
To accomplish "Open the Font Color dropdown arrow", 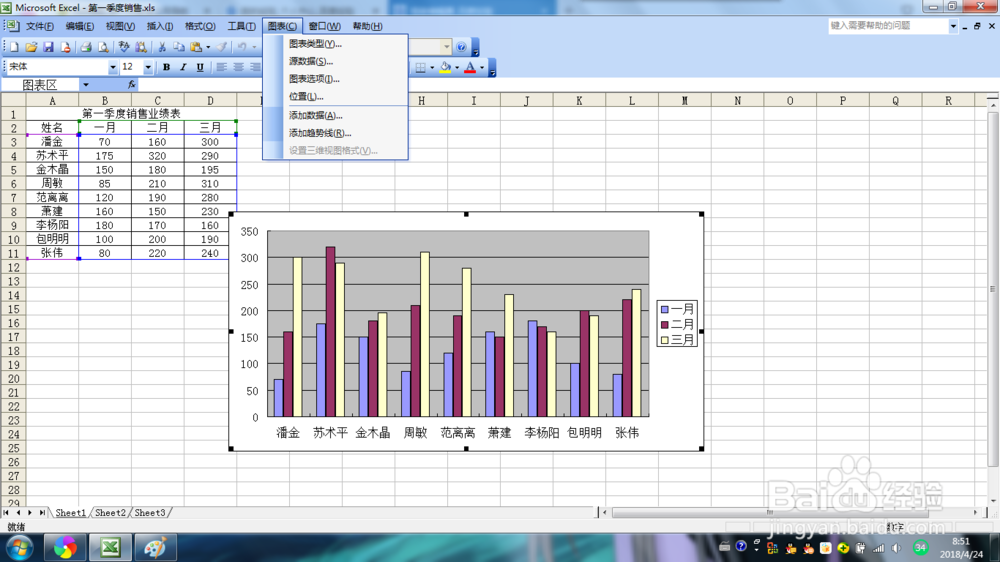I will click(x=482, y=68).
